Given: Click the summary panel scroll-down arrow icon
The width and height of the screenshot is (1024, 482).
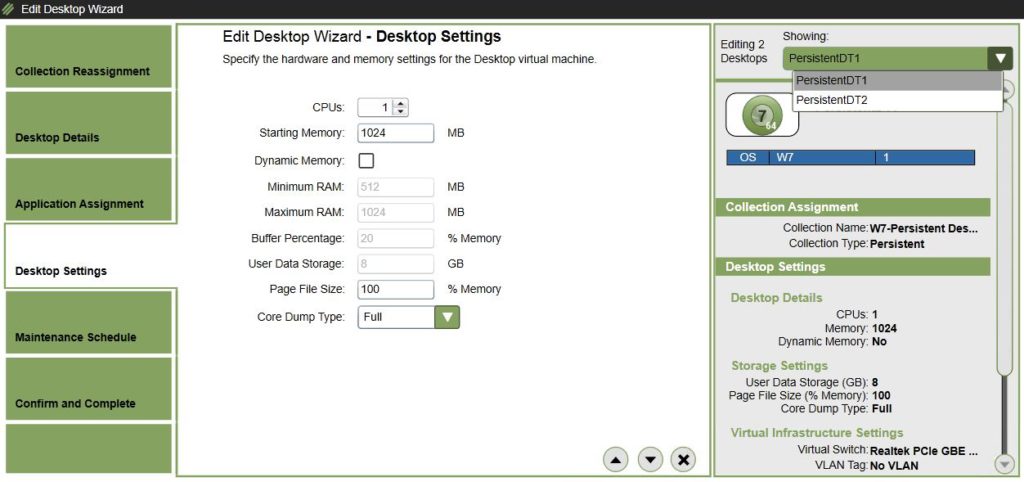Looking at the screenshot, I should point(1004,464).
